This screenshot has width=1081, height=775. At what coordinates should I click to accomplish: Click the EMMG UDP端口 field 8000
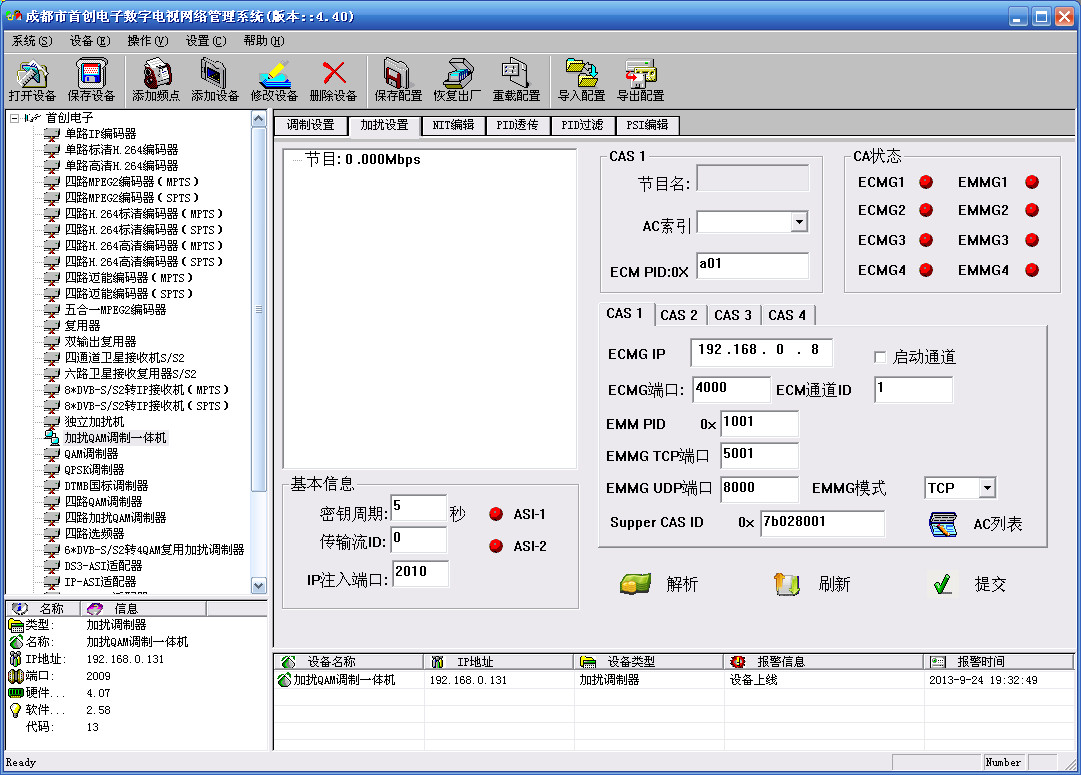click(x=759, y=489)
